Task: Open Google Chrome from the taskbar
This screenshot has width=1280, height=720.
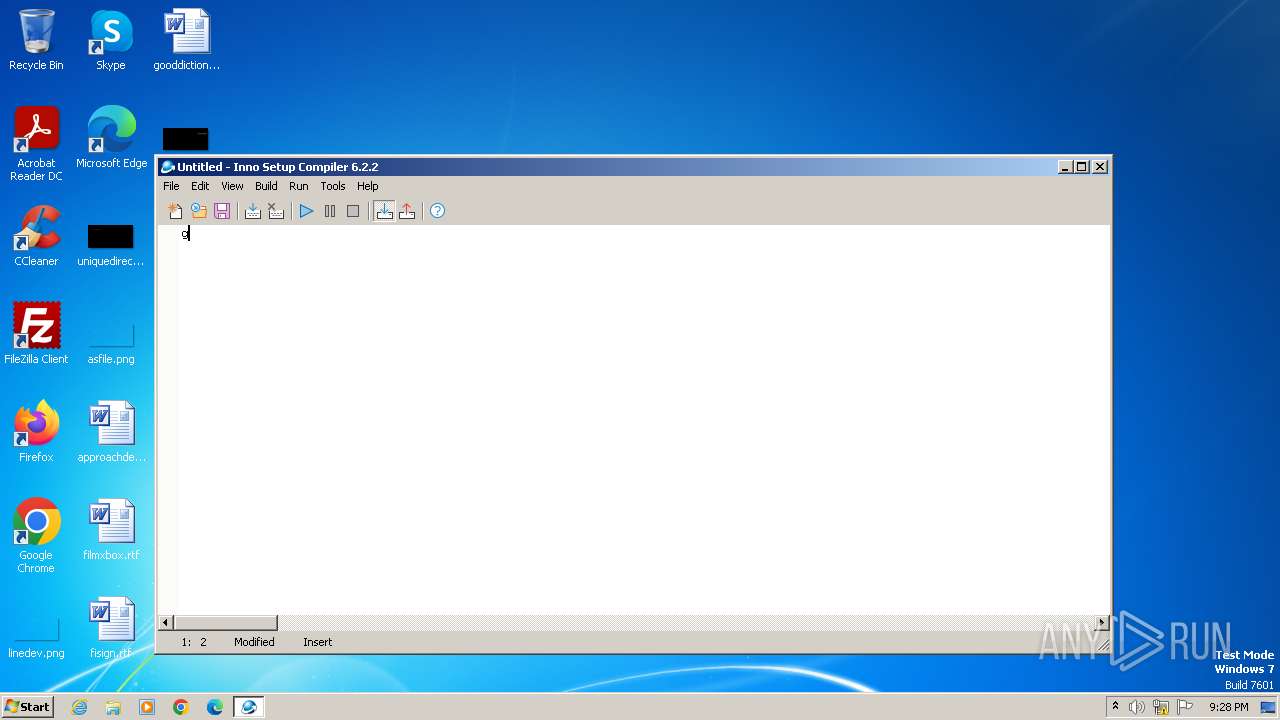Action: (181, 707)
